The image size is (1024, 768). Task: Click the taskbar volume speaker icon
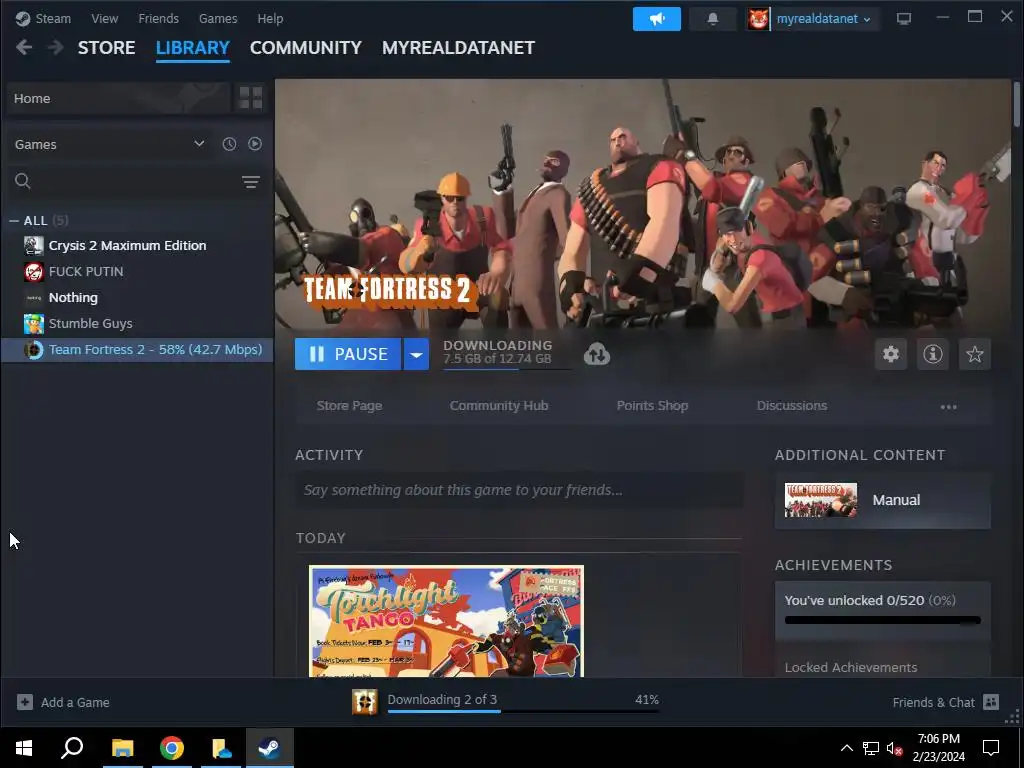click(x=894, y=748)
